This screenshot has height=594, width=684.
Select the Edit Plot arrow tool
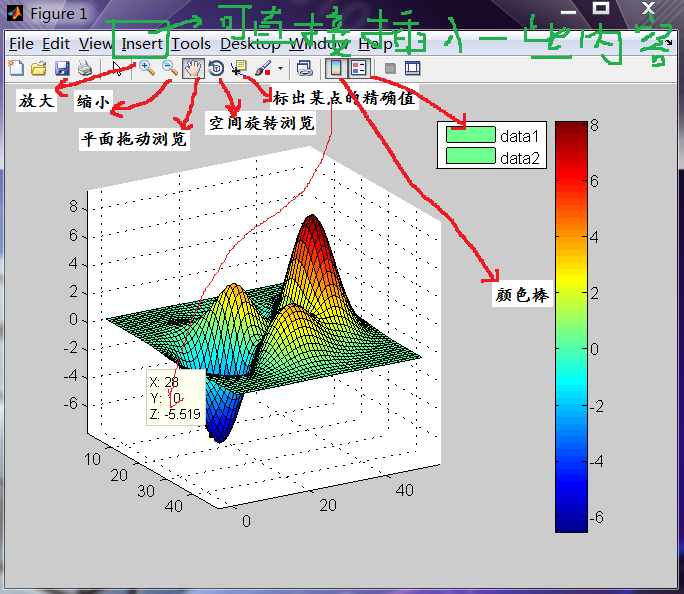(116, 68)
